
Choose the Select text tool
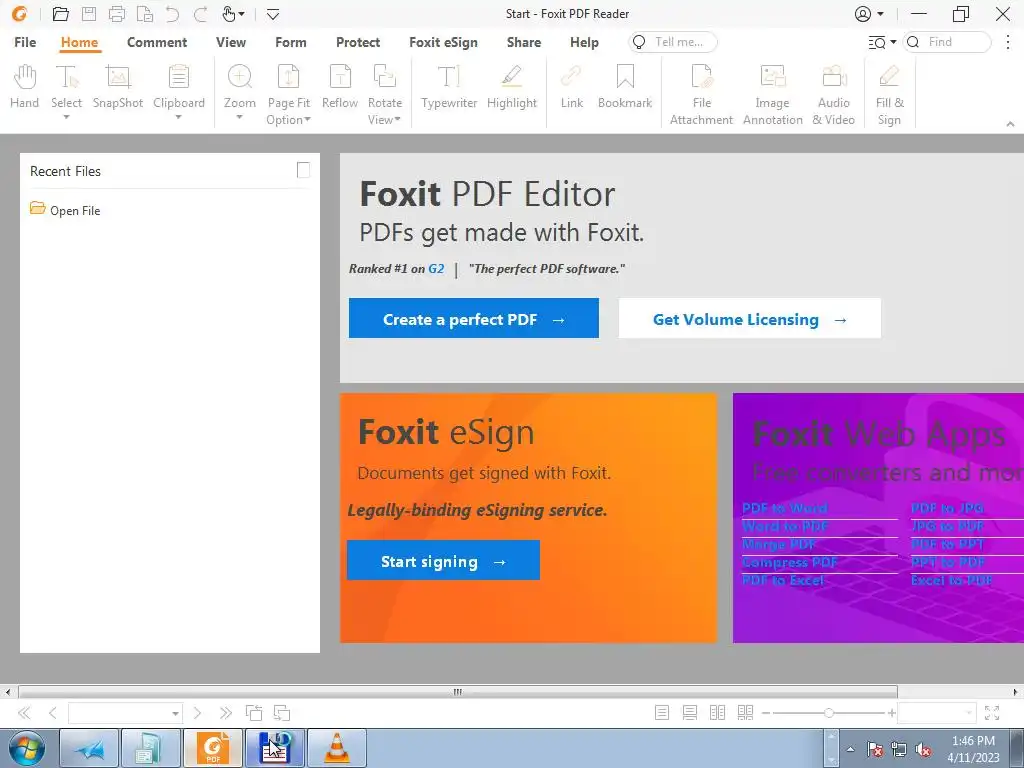tap(67, 87)
